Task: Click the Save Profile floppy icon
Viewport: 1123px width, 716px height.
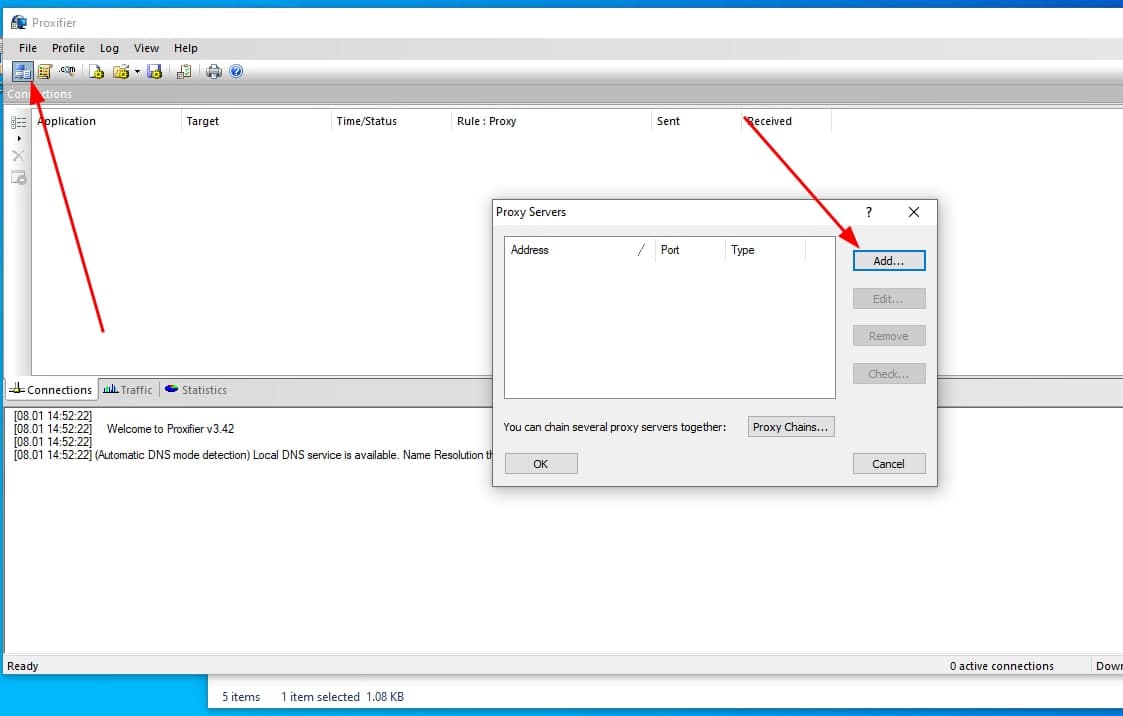Action: coord(154,71)
